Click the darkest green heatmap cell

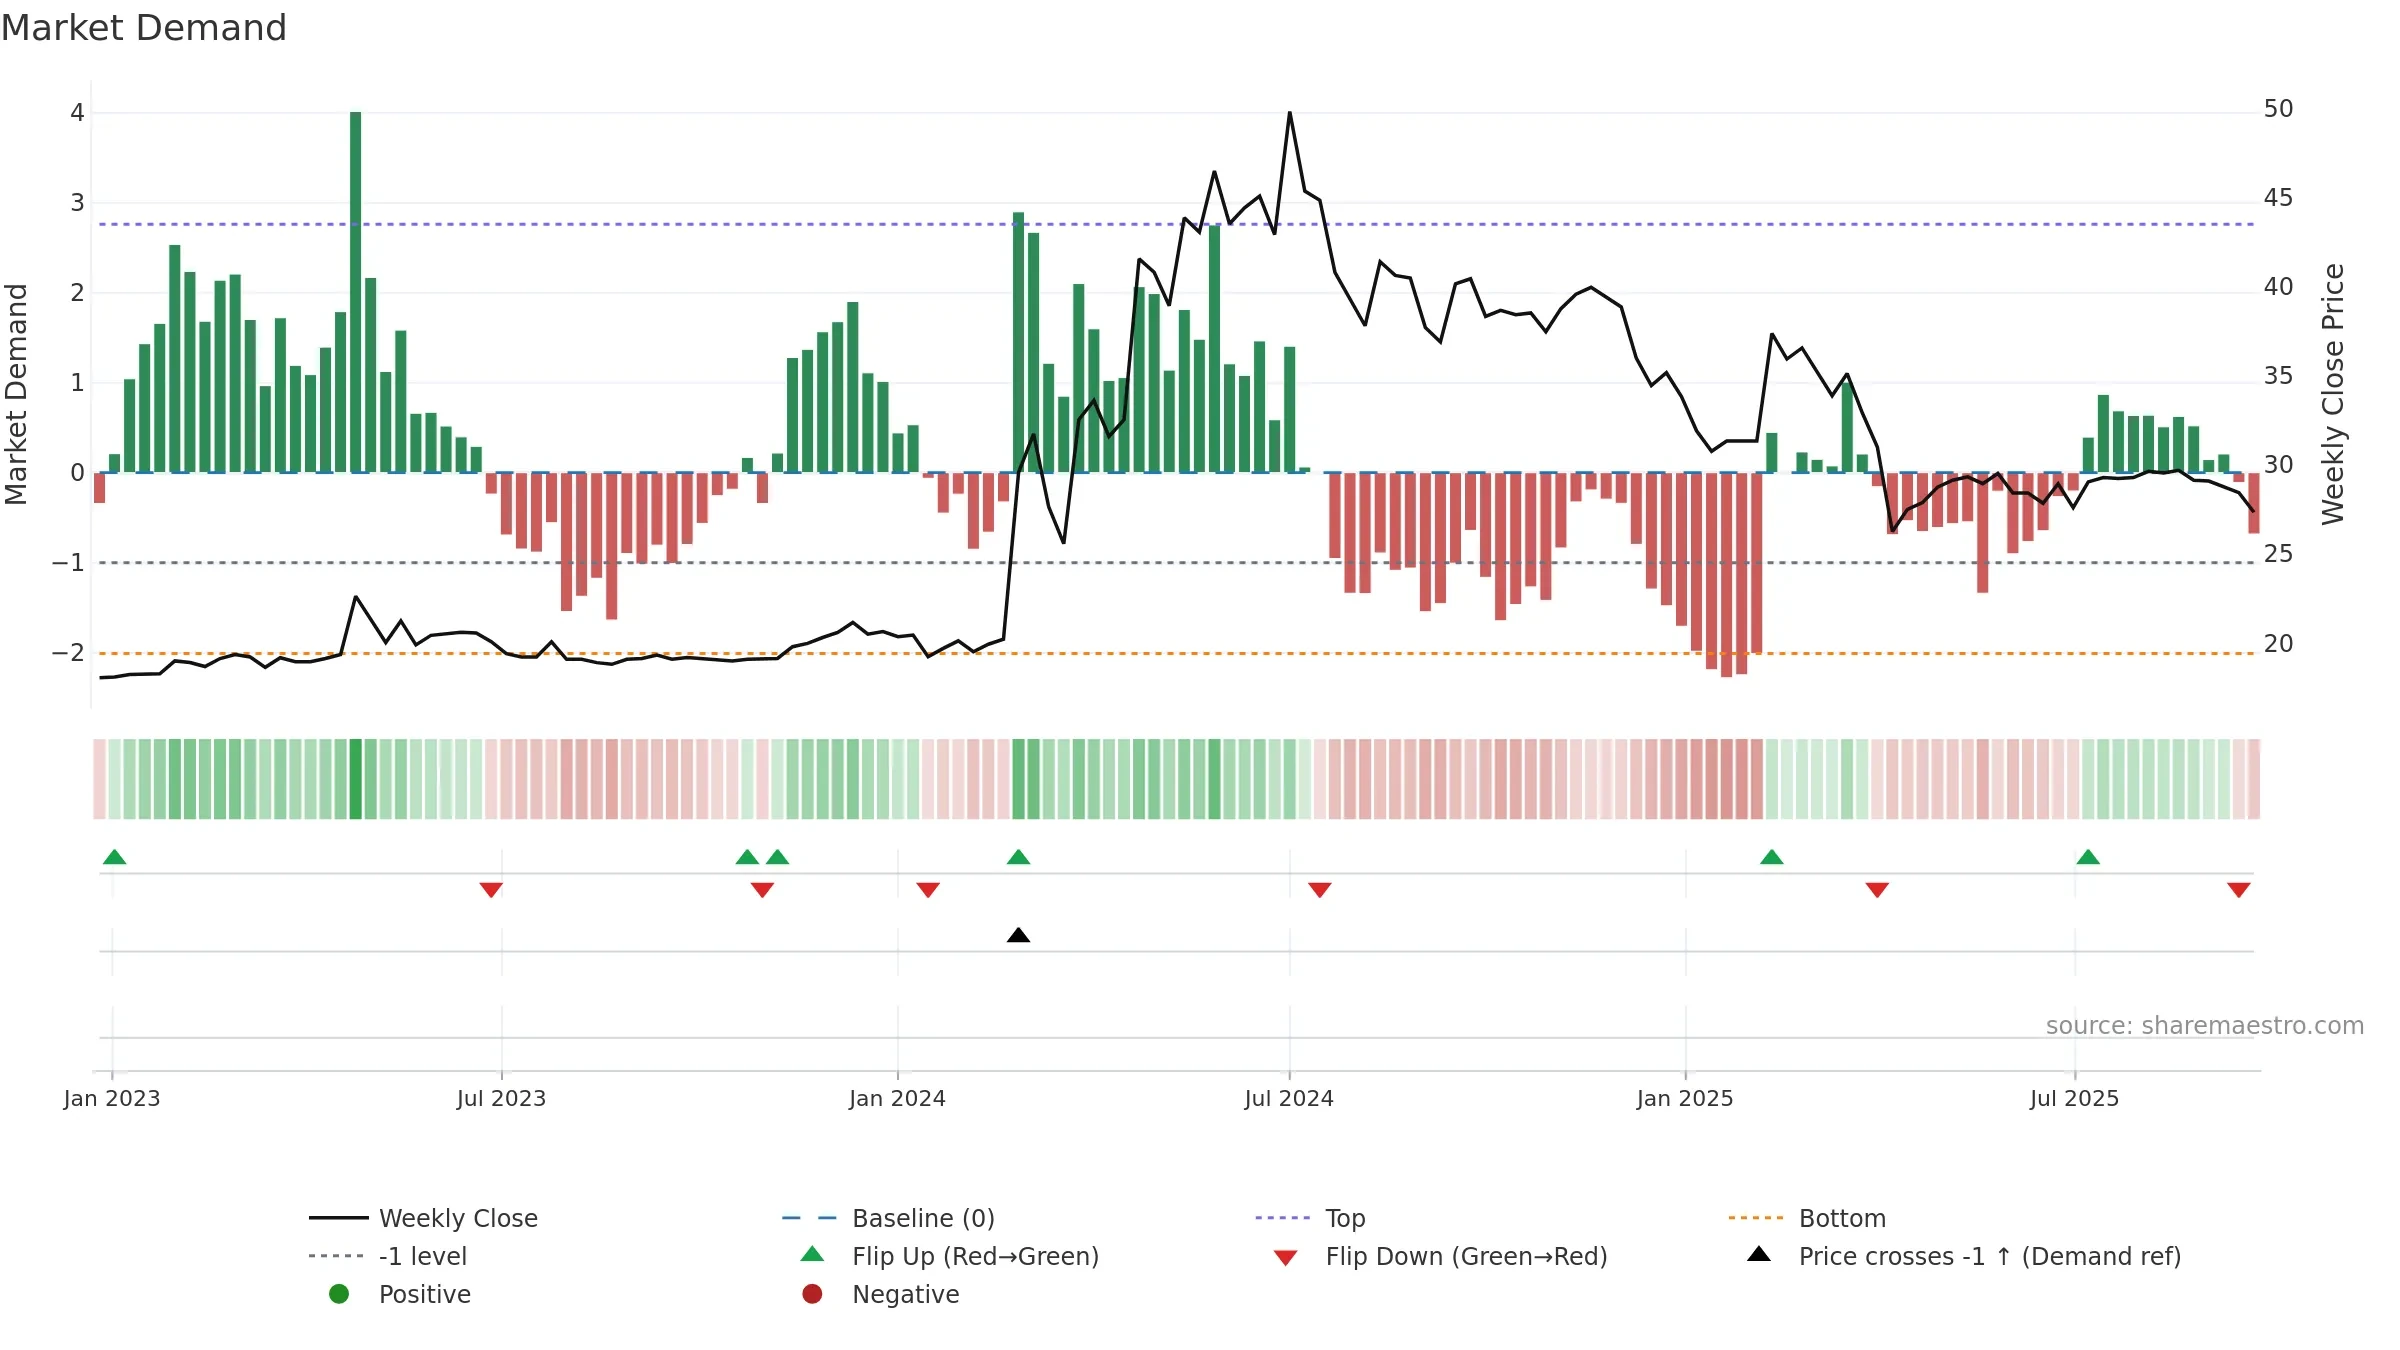tap(355, 779)
